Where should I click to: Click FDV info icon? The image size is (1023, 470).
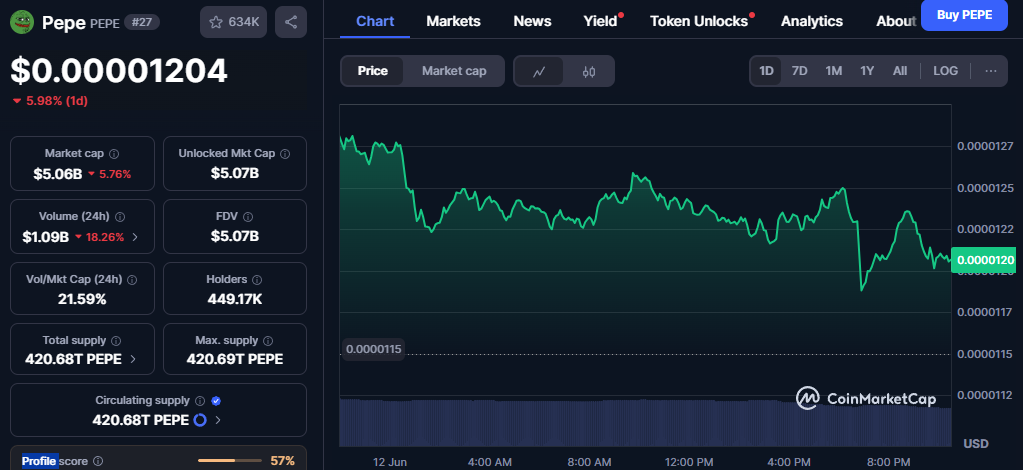tap(248, 217)
